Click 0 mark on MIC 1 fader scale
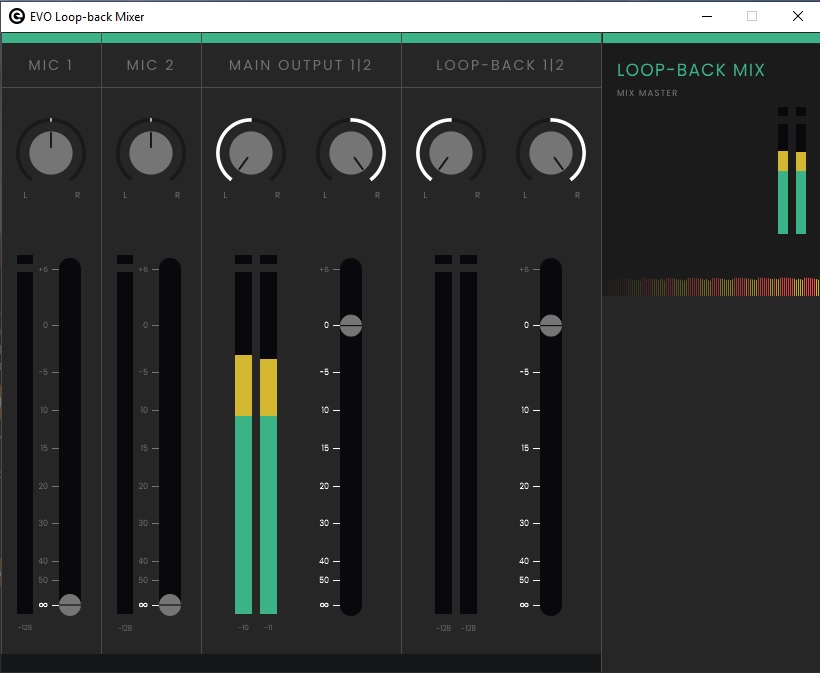Screen dimensions: 820x673 coord(45,325)
